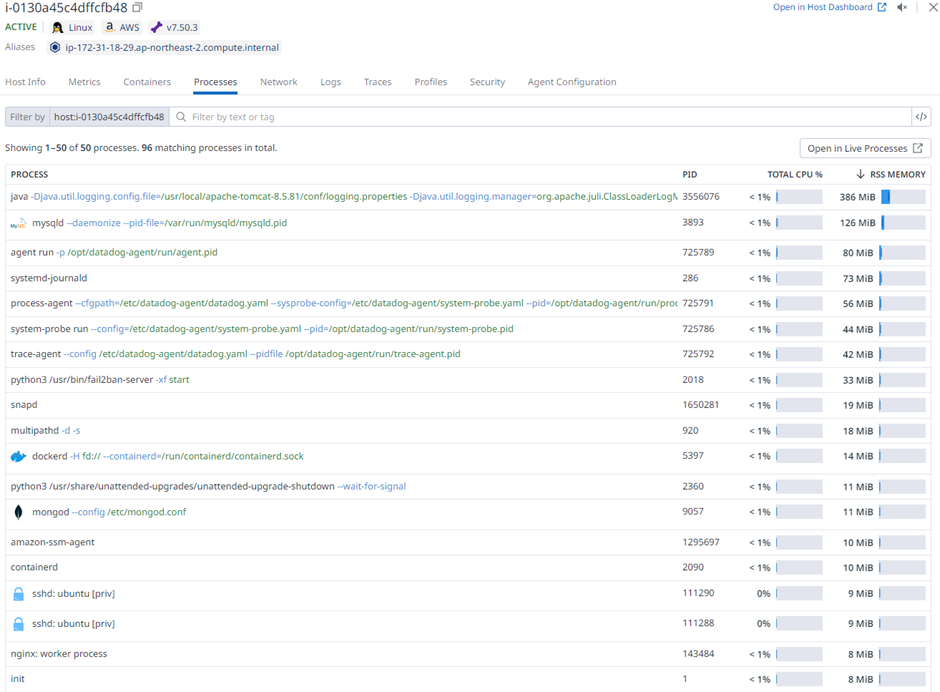Select the init process row
The image size is (940, 692).
(x=468, y=679)
